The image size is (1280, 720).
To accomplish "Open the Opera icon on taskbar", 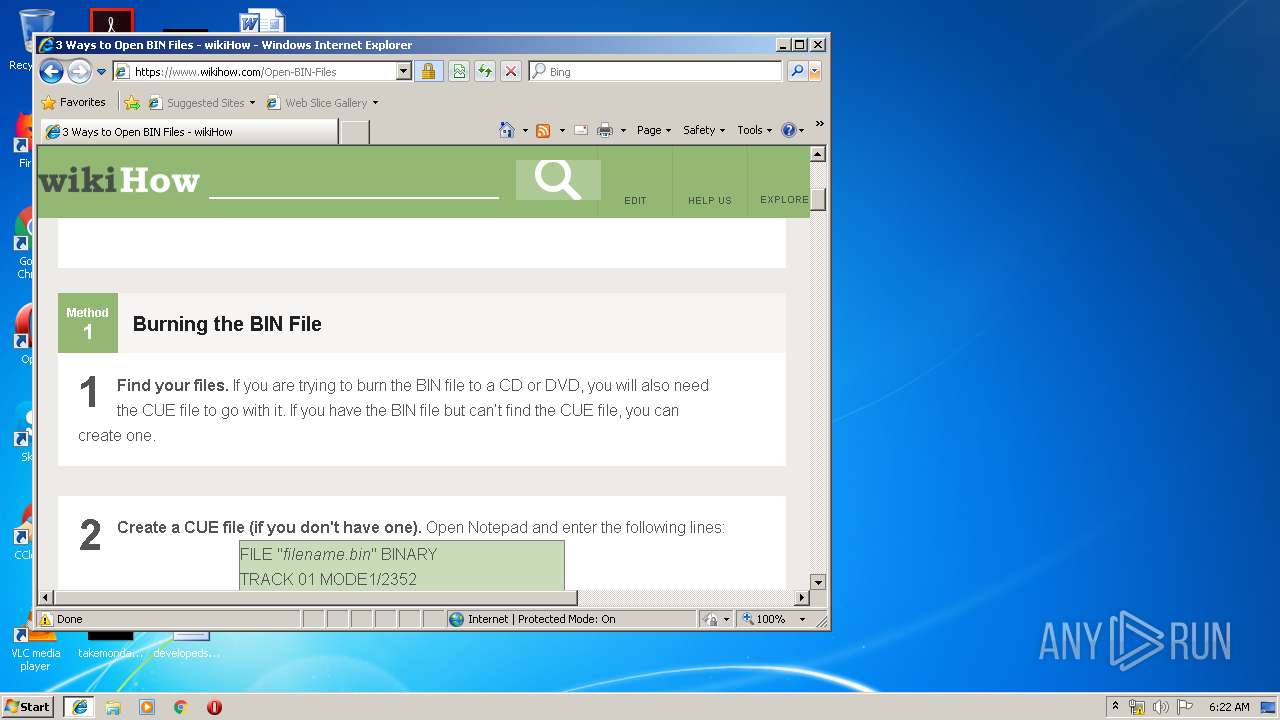I will [214, 707].
